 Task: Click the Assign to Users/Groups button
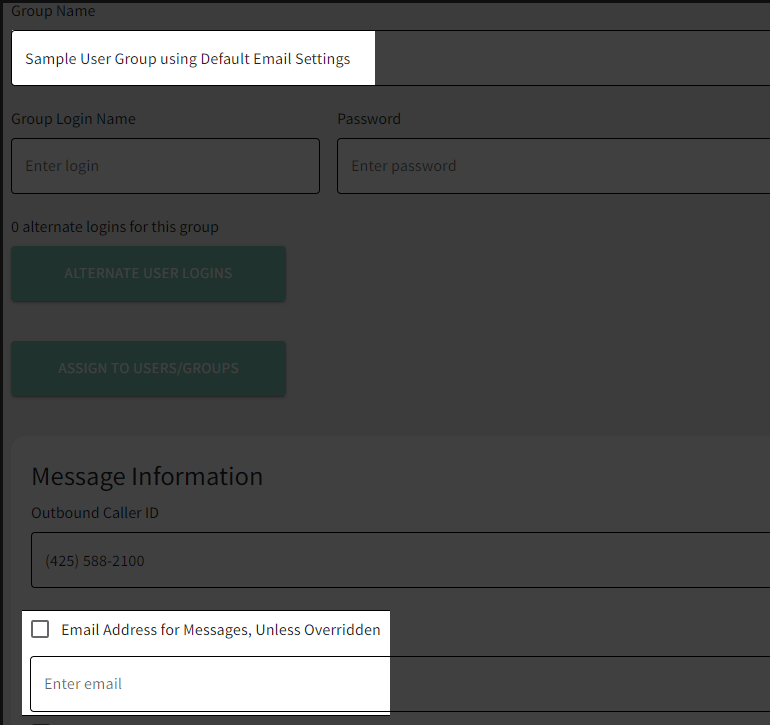(148, 368)
